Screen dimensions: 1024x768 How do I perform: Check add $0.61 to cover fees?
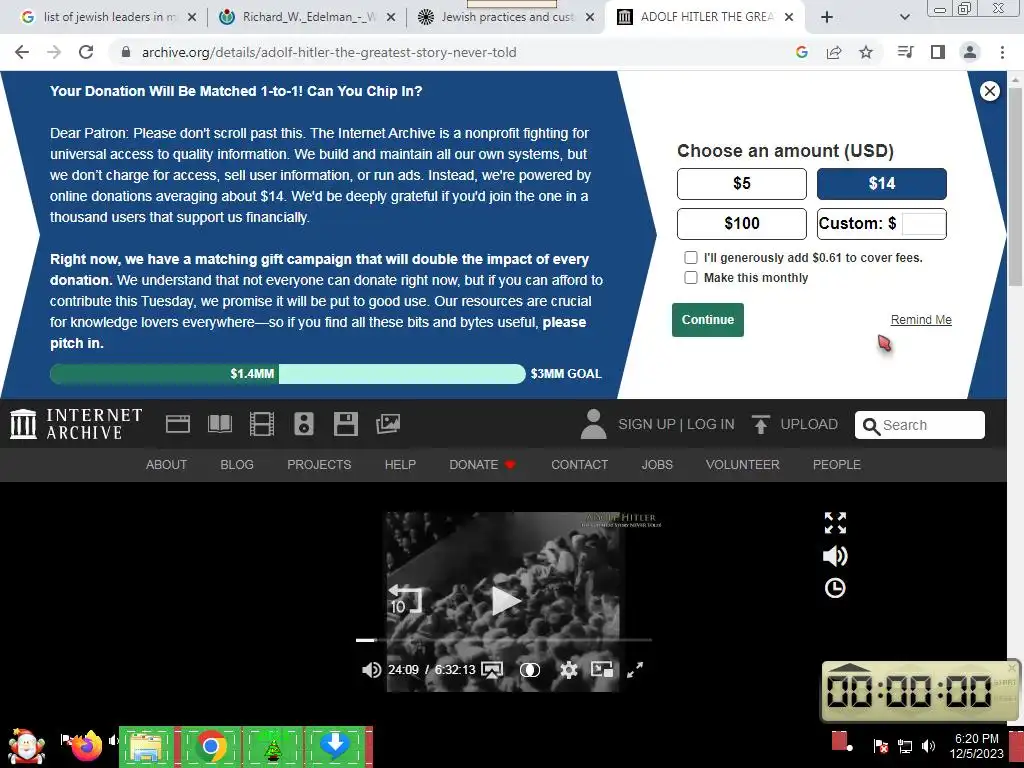tap(691, 258)
